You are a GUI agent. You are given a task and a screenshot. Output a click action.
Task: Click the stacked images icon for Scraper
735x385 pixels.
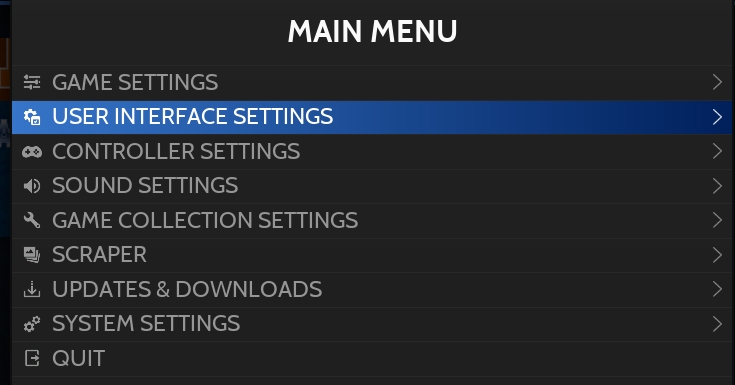[32, 255]
